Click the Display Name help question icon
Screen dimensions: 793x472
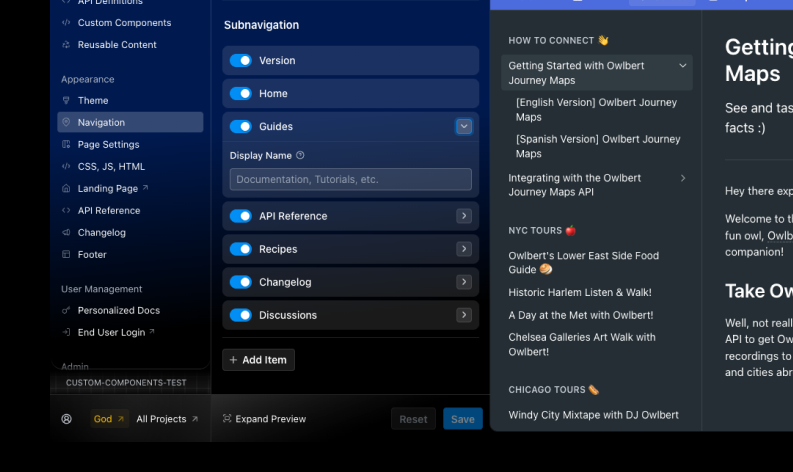coord(300,155)
